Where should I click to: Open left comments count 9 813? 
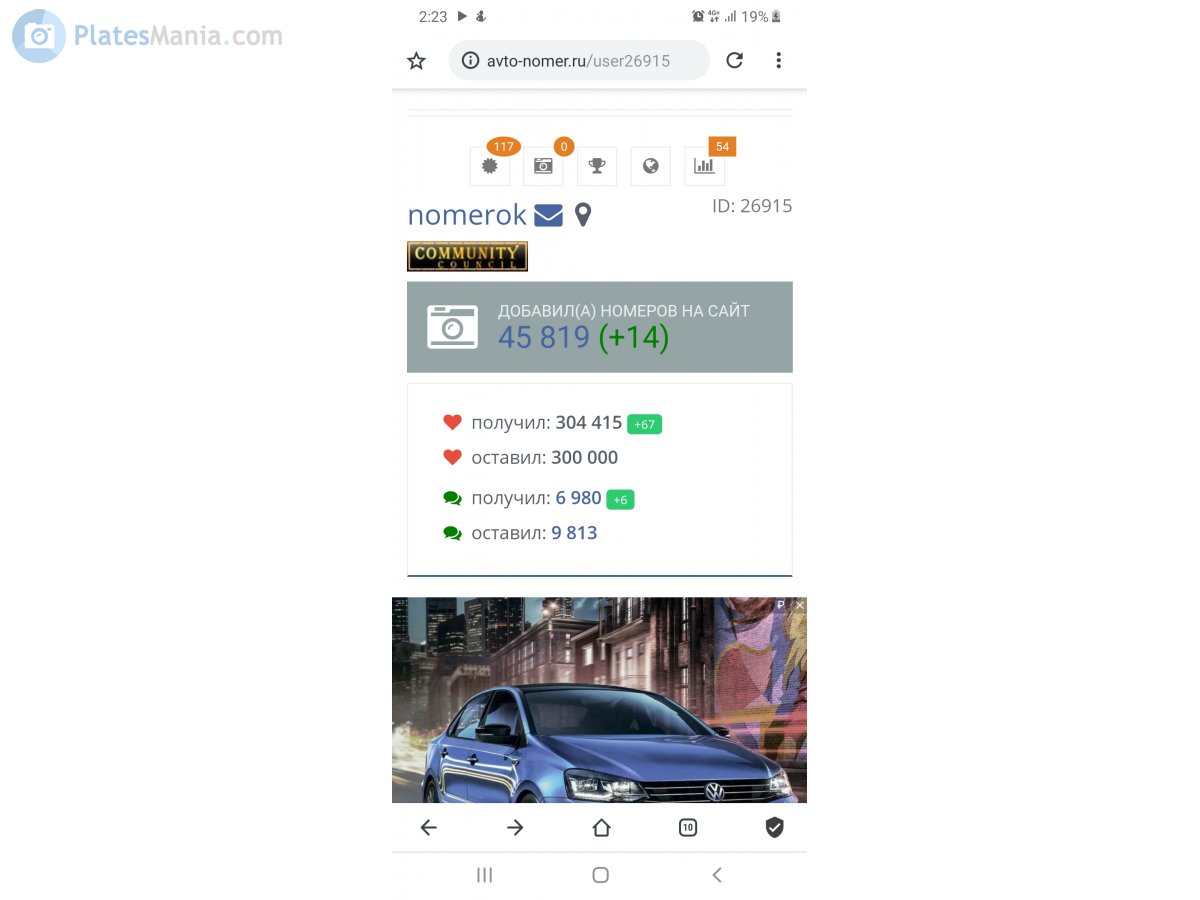(574, 533)
